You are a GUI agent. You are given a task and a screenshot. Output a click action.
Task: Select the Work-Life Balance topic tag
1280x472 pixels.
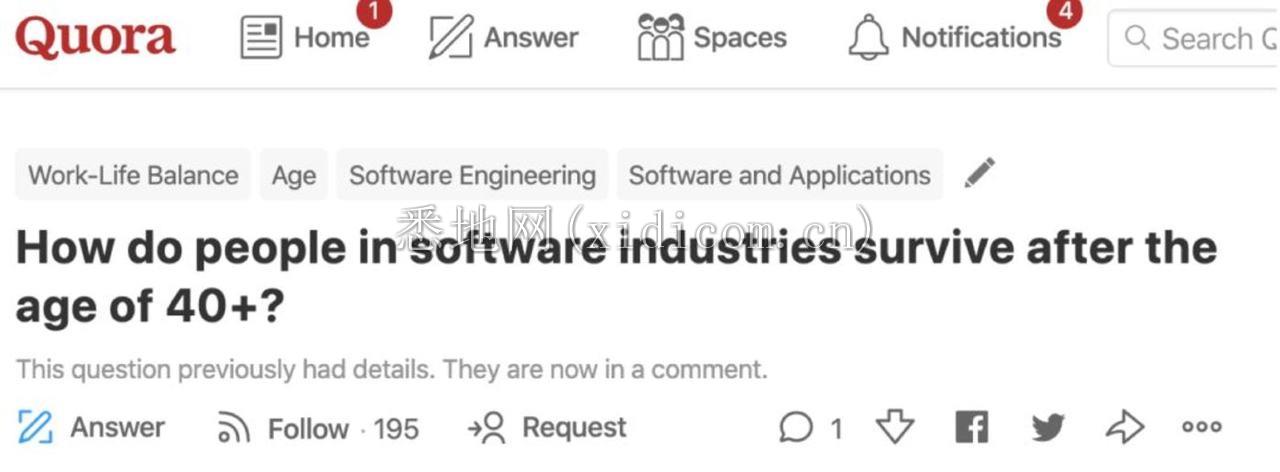[x=133, y=175]
